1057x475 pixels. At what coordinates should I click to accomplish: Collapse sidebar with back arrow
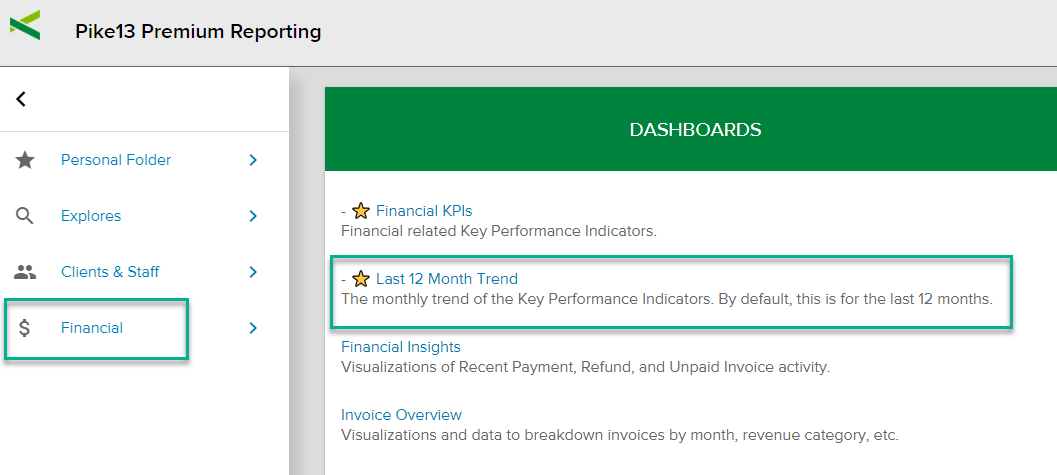click(x=21, y=99)
